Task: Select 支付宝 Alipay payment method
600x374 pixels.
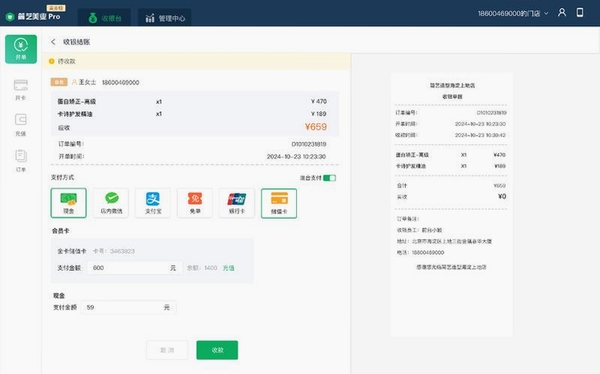Action: point(153,203)
